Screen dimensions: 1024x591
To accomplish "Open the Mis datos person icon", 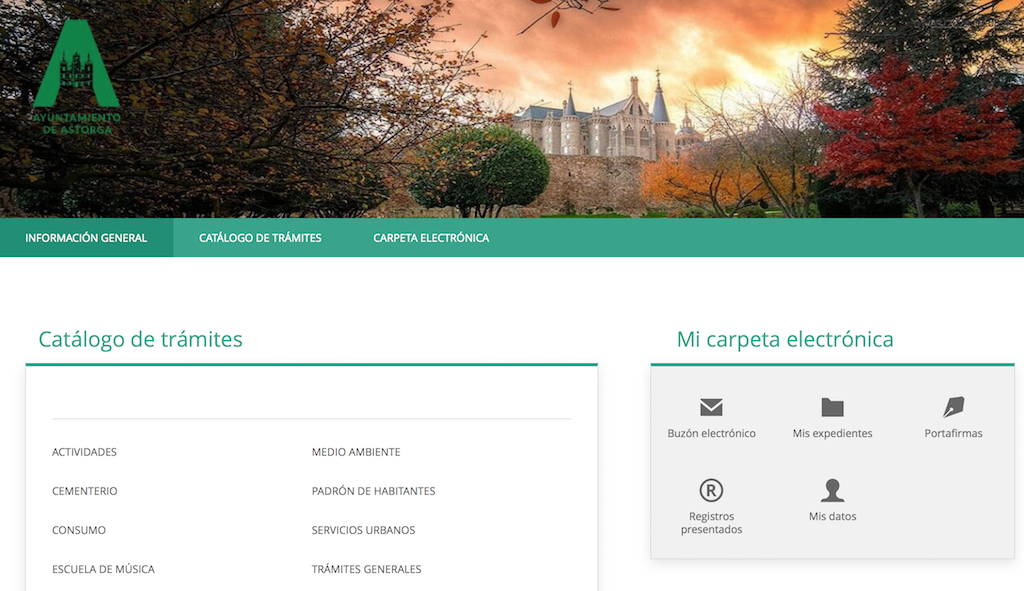I will (x=832, y=490).
